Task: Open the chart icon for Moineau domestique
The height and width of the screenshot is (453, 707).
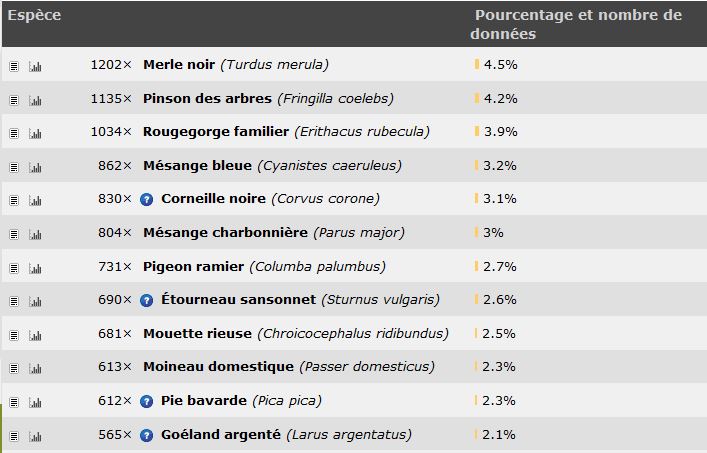Action: click(x=35, y=369)
